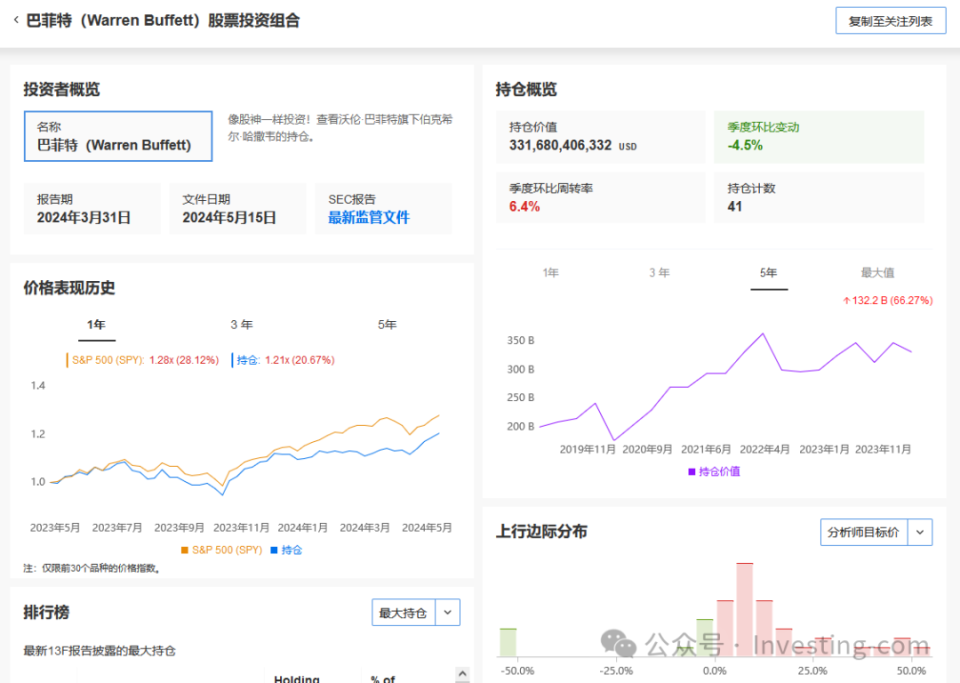The image size is (960, 683).
Task: Open the 最大持仓 ranking dropdown
Action: 403,613
